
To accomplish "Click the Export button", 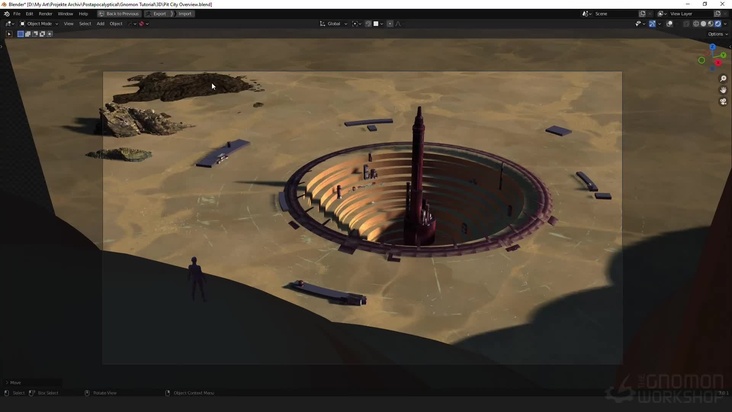I will pos(159,14).
